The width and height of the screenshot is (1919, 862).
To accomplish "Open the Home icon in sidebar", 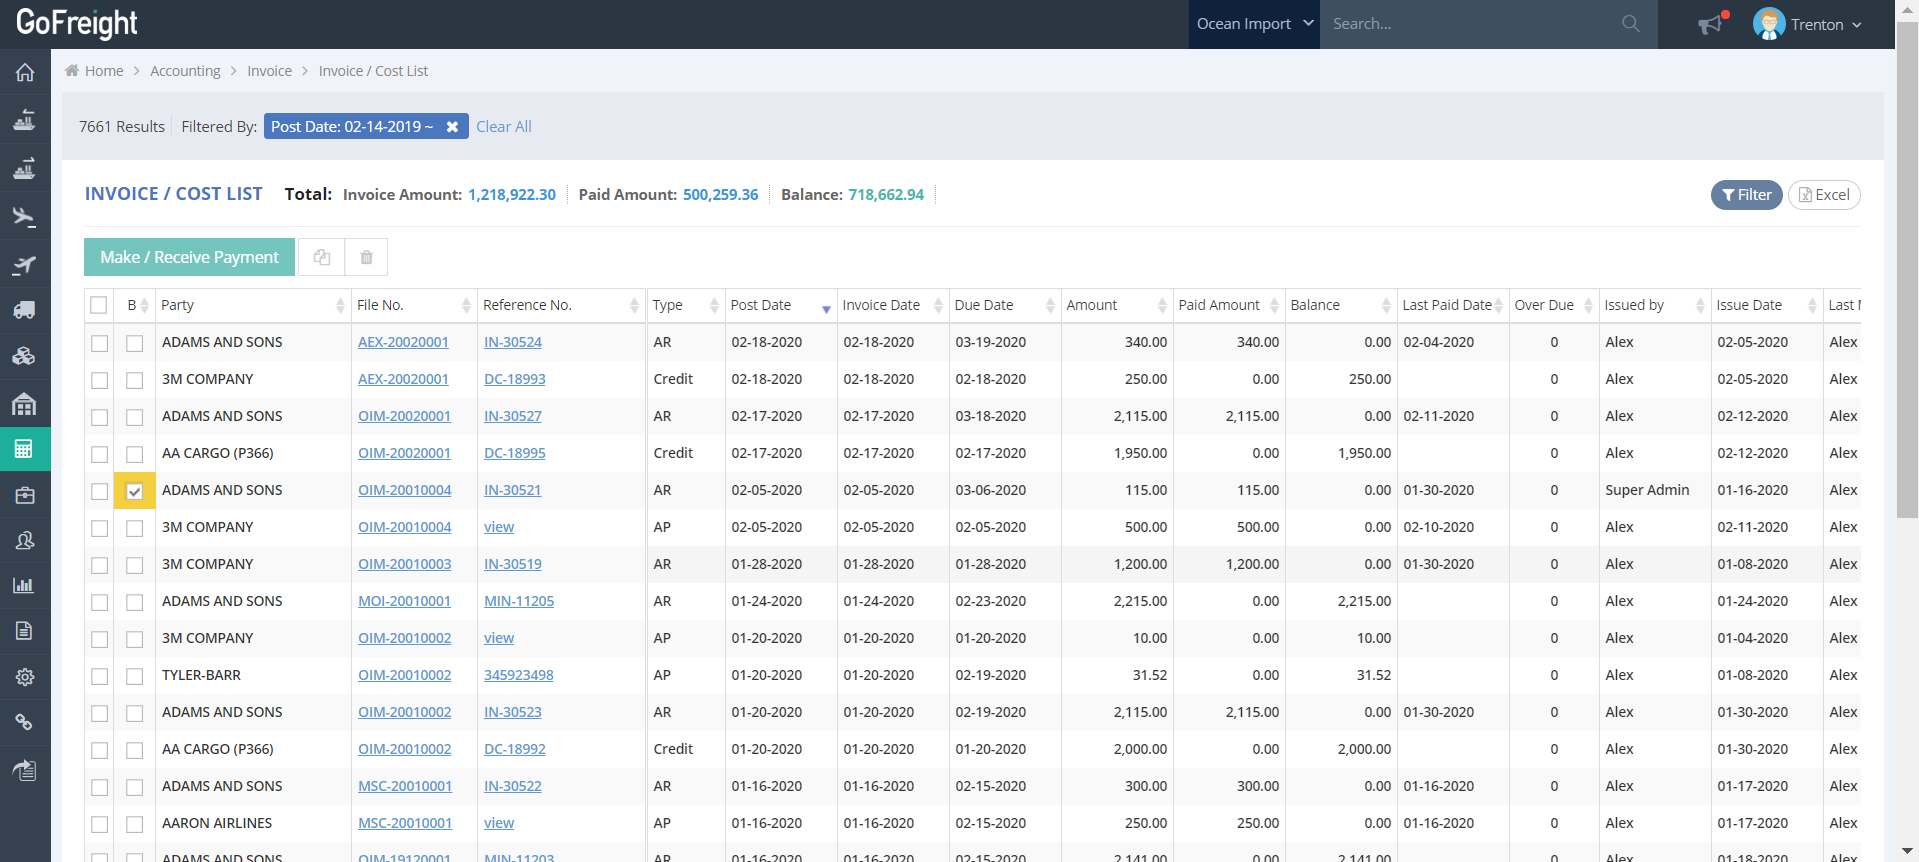I will [25, 72].
